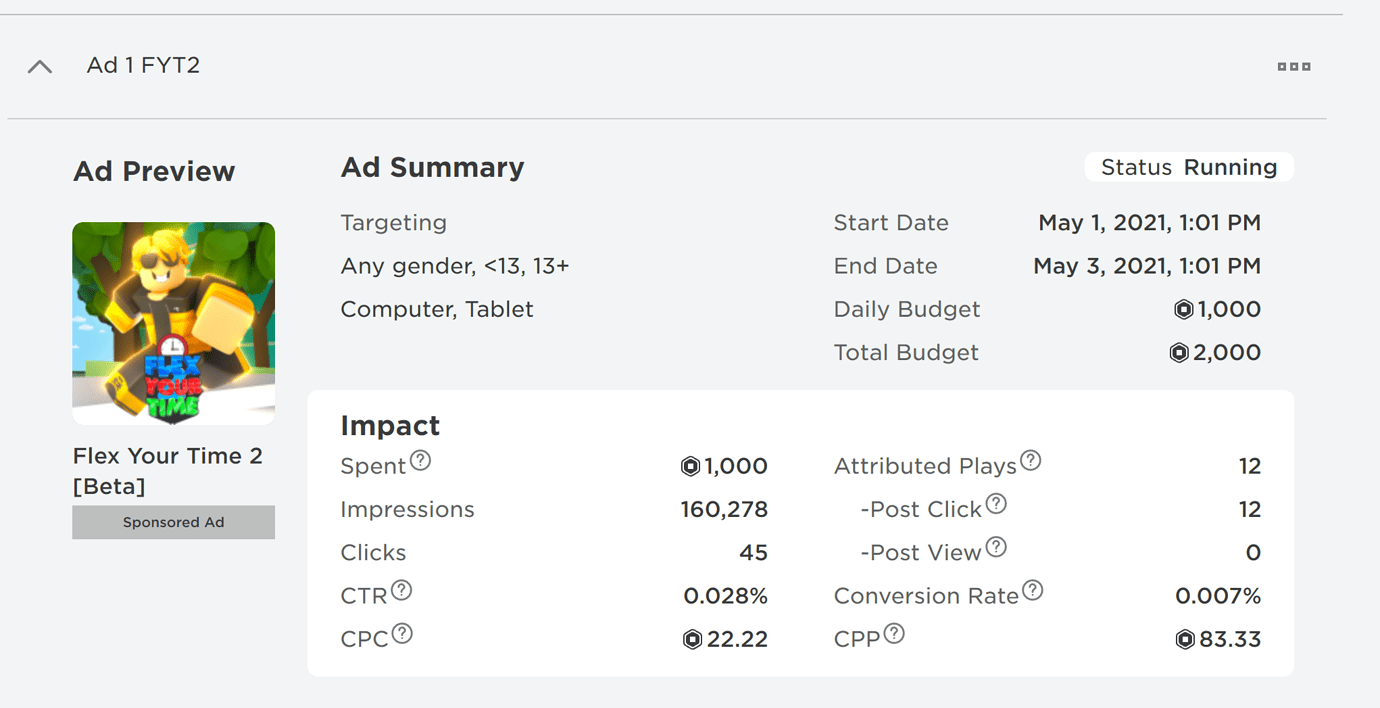The image size is (1380, 708).
Task: Click the help icon next to Attributed Plays
Action: [1031, 460]
